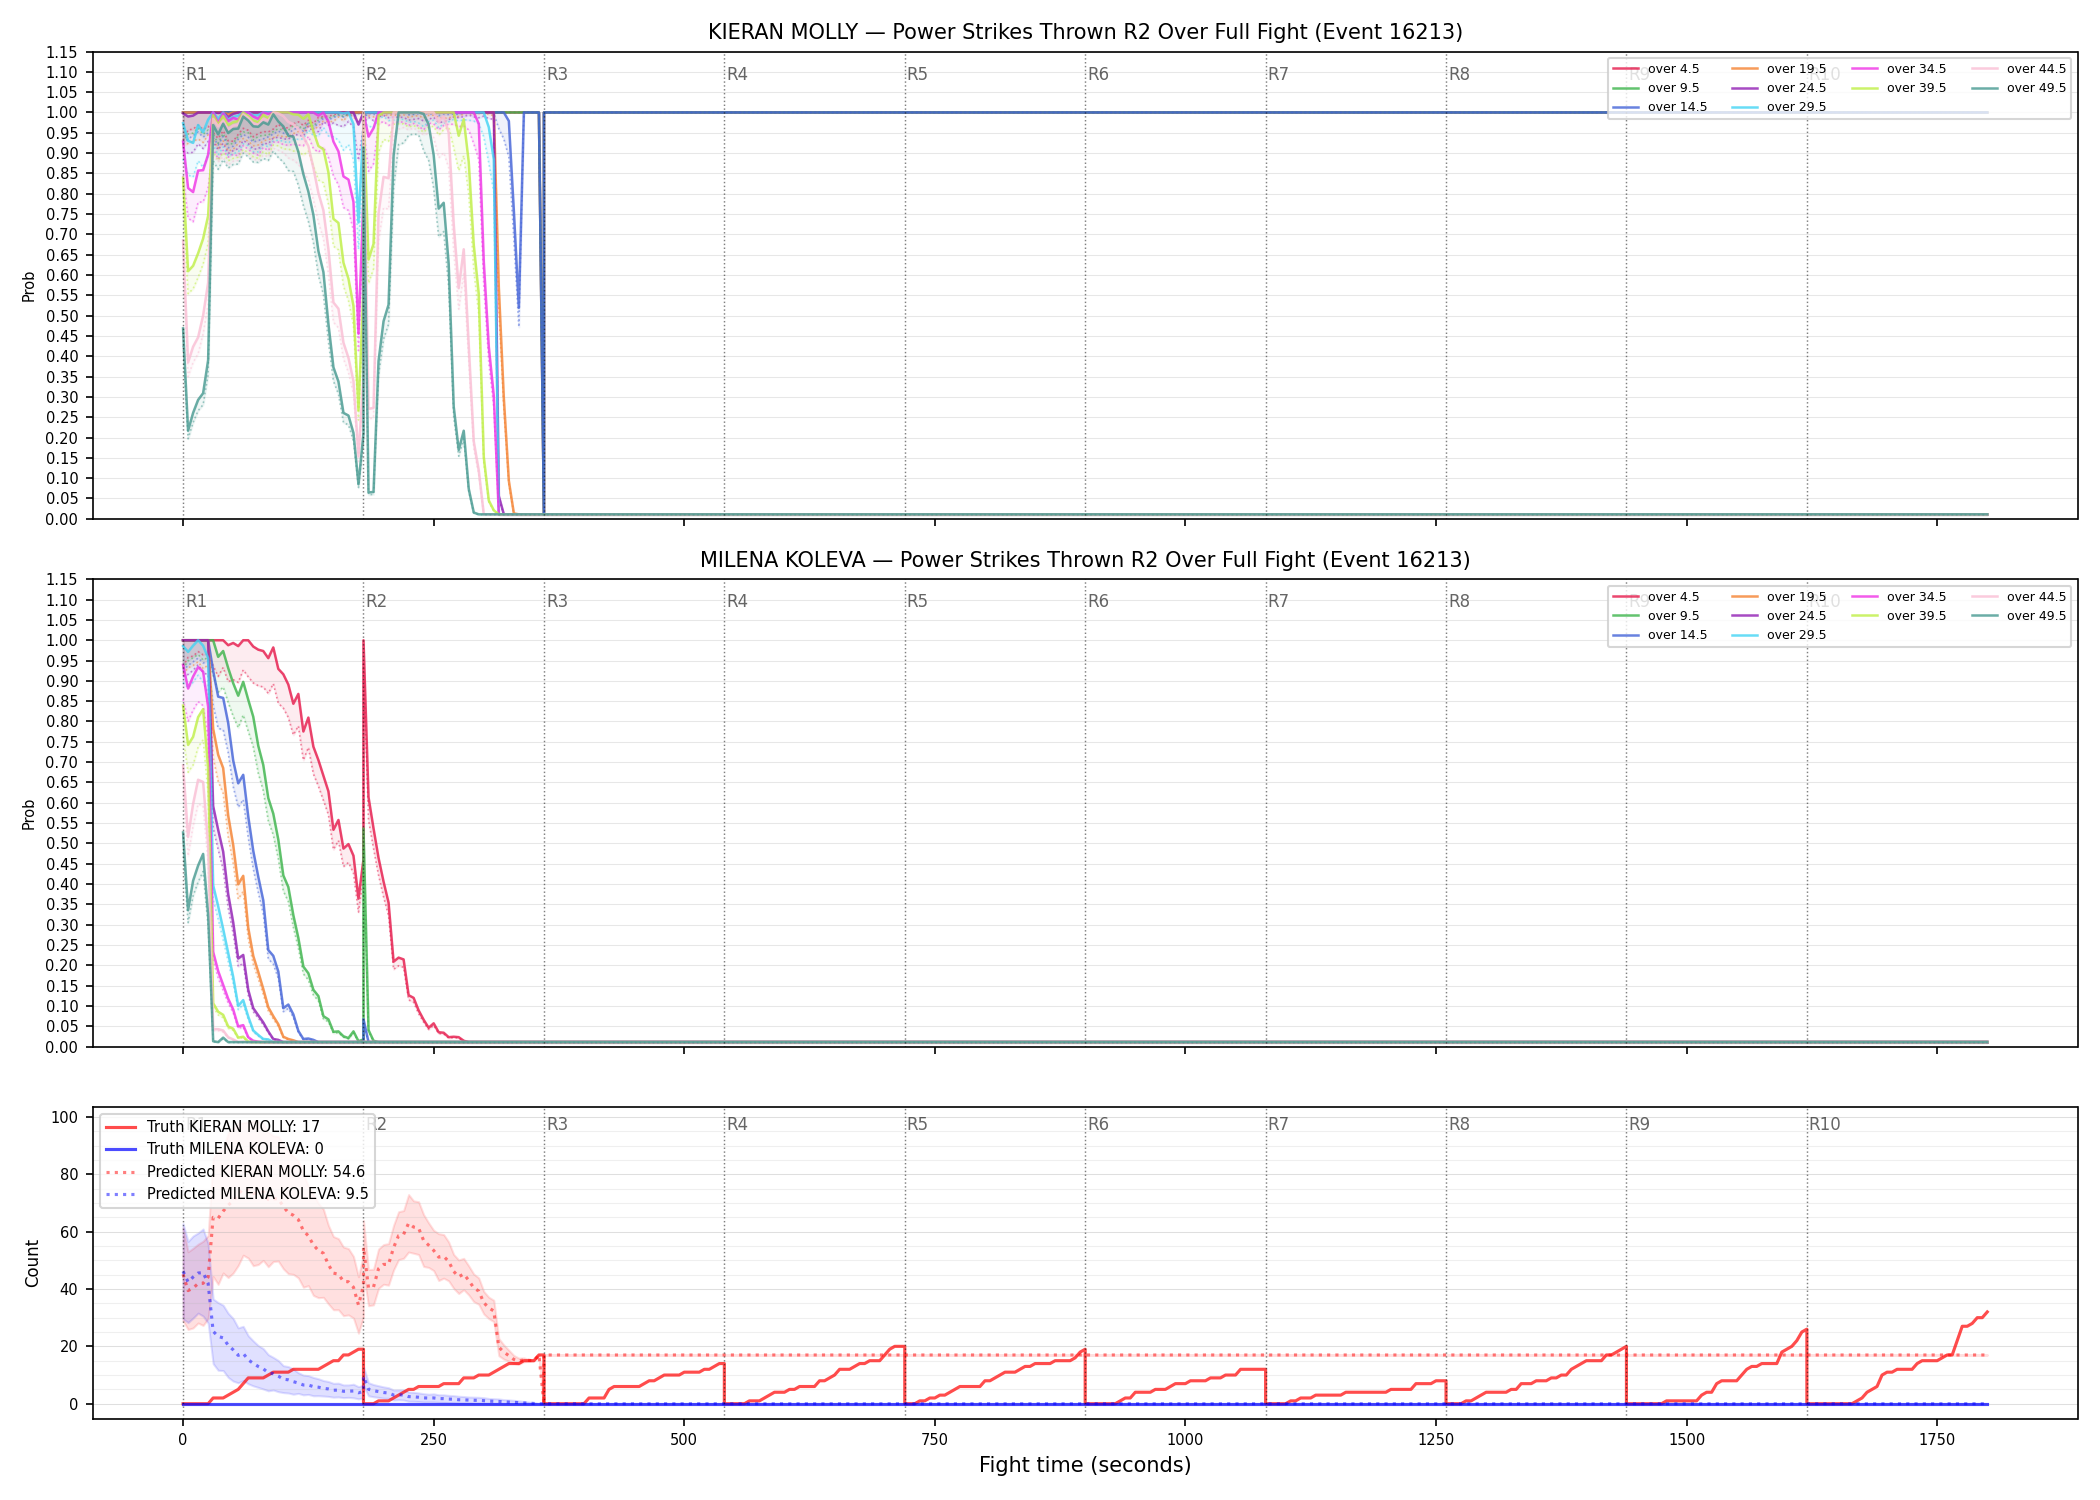Image resolution: width=2100 pixels, height=1500 pixels.
Task: Click the R5 round marker in middle chart
Action: click(917, 601)
